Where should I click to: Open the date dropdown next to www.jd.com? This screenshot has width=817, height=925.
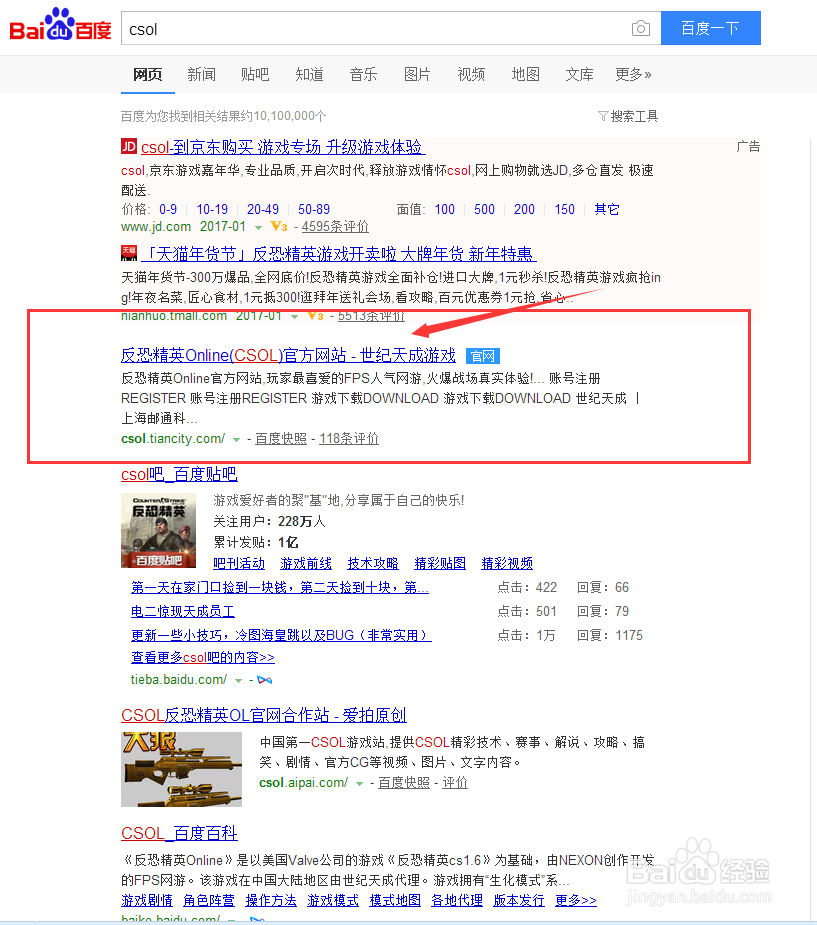(260, 226)
